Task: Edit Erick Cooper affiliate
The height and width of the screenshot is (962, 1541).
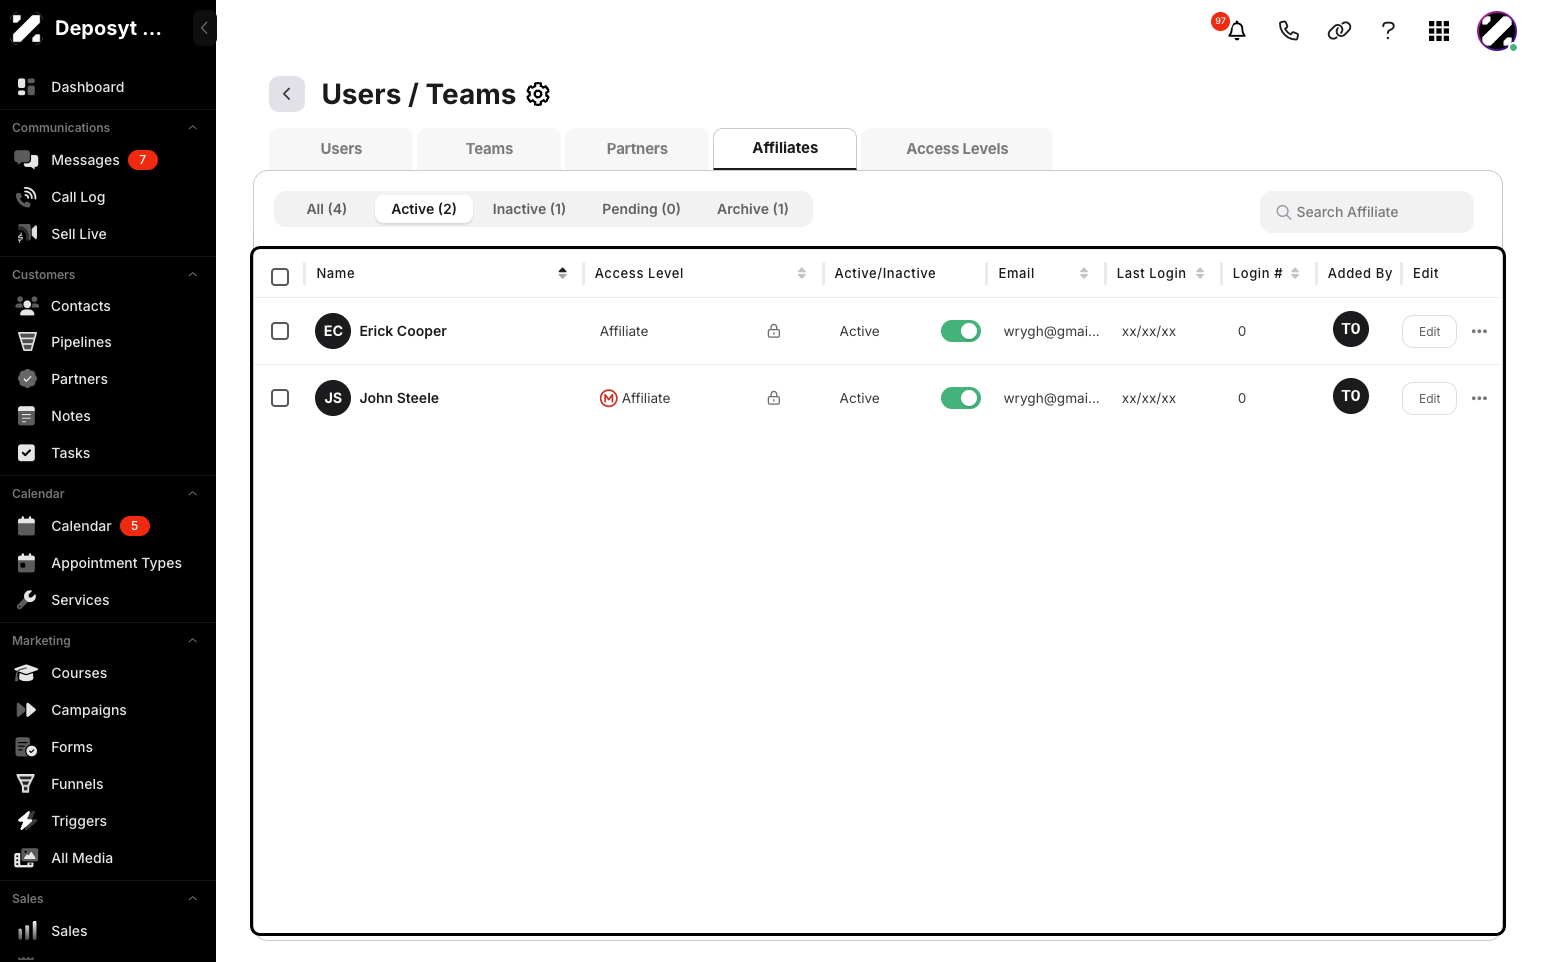Action: point(1429,332)
